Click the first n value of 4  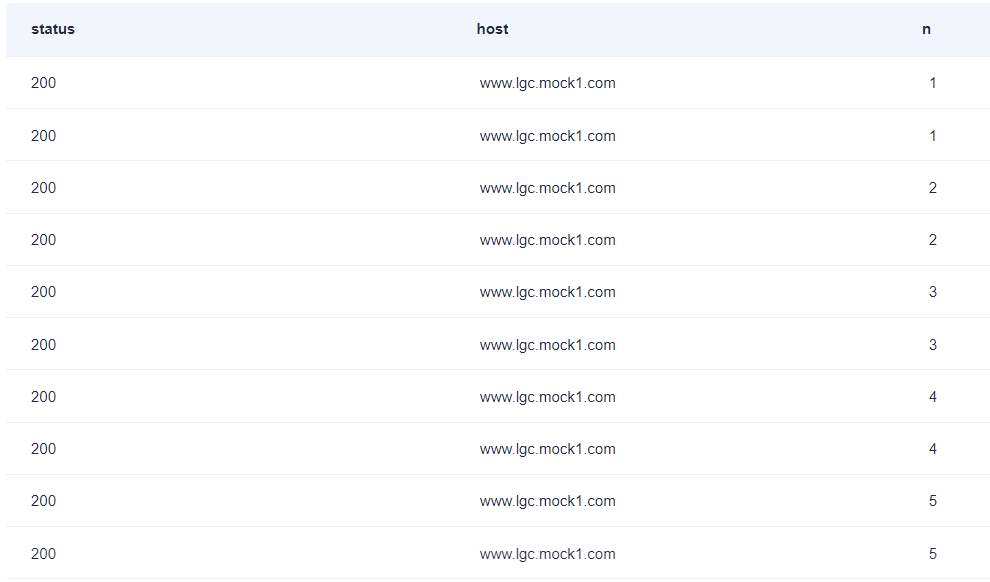coord(933,396)
